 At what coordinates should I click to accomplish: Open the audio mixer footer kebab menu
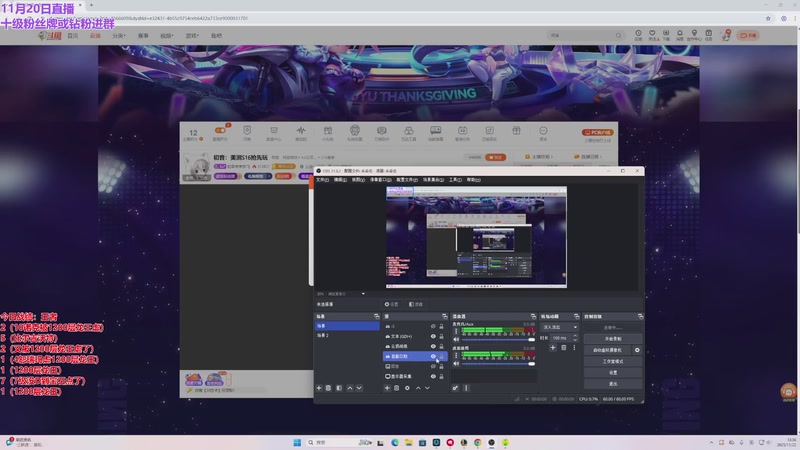tap(466, 388)
